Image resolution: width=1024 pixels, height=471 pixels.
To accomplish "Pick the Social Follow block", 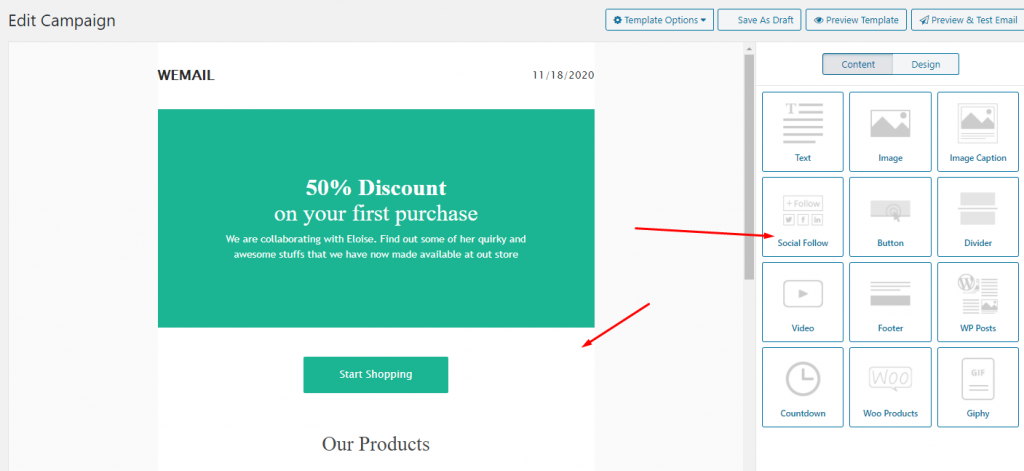I will click(x=802, y=216).
